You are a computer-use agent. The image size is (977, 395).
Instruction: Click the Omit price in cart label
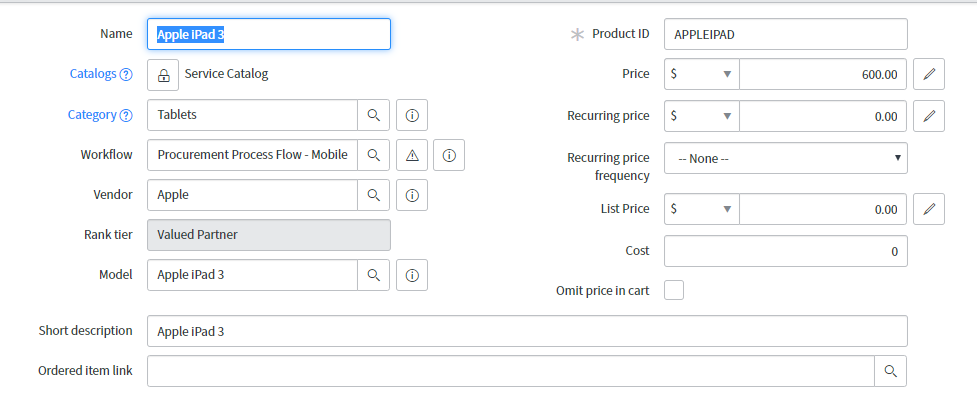(x=603, y=290)
